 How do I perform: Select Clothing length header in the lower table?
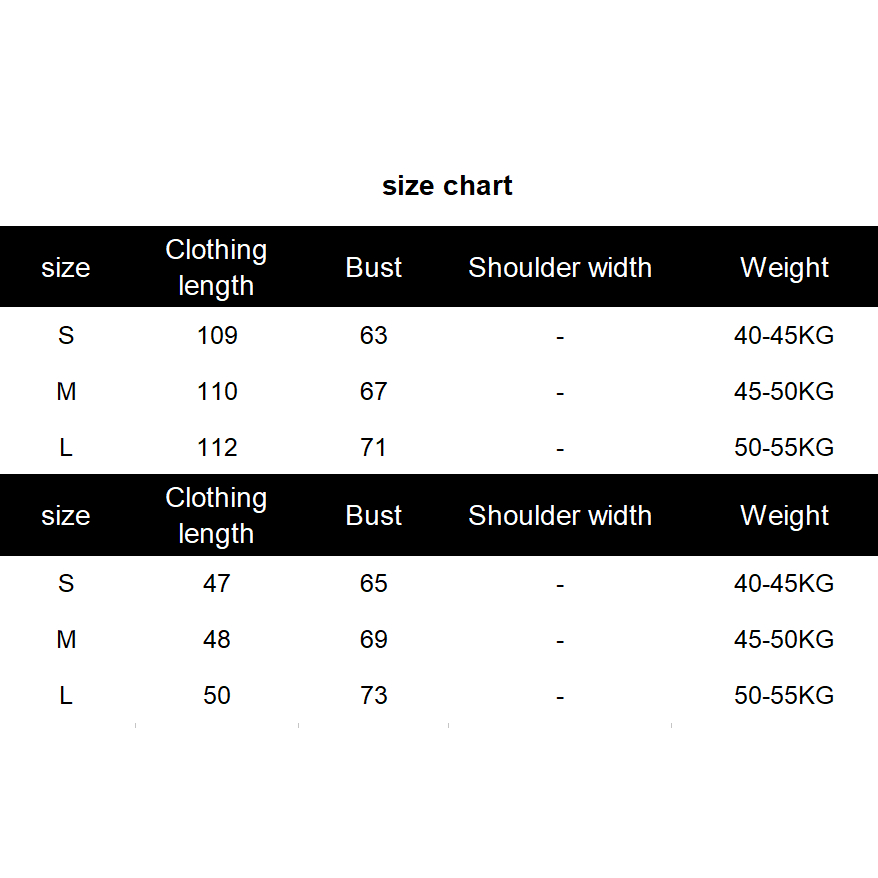click(x=216, y=515)
